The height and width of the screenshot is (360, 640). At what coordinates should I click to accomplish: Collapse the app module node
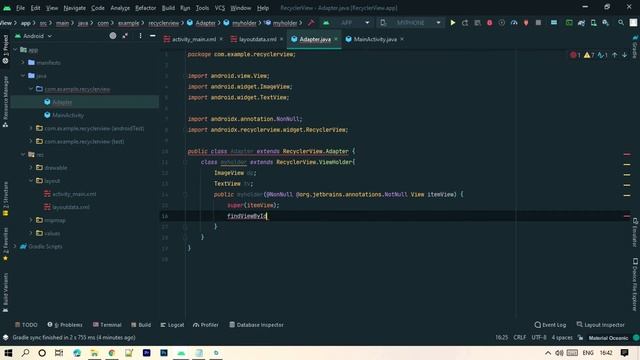(x=16, y=50)
